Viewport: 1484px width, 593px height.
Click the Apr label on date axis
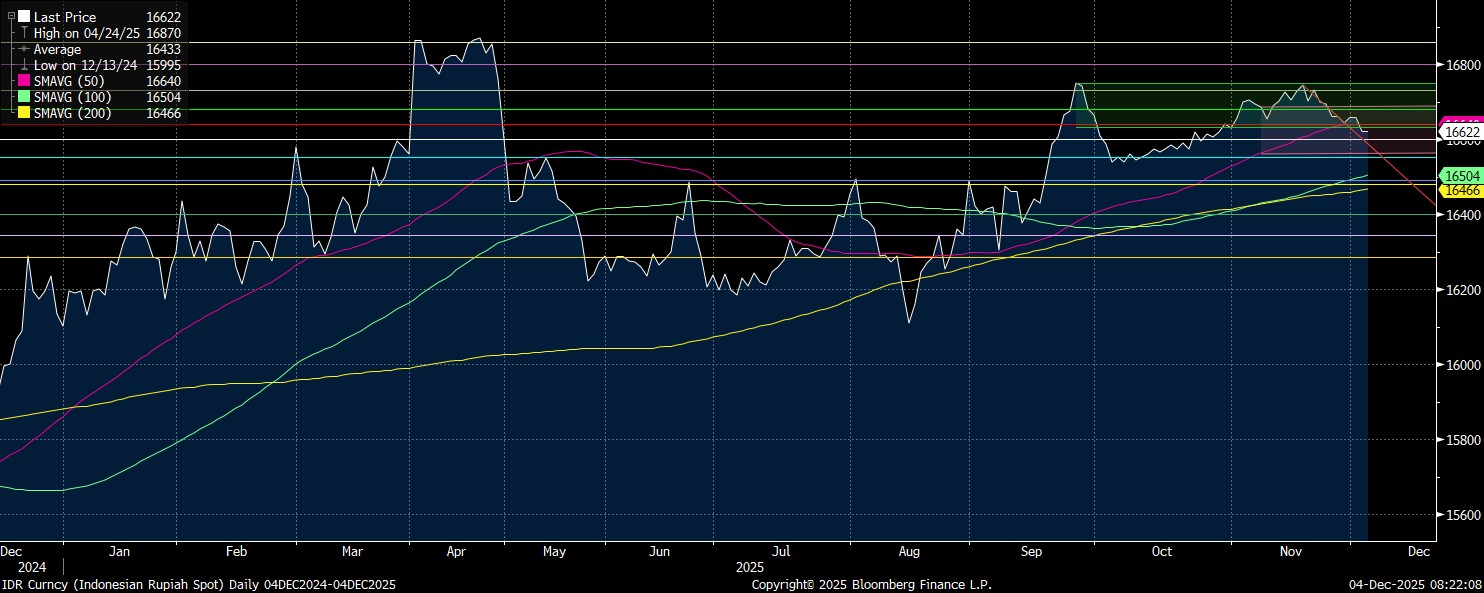[x=456, y=551]
